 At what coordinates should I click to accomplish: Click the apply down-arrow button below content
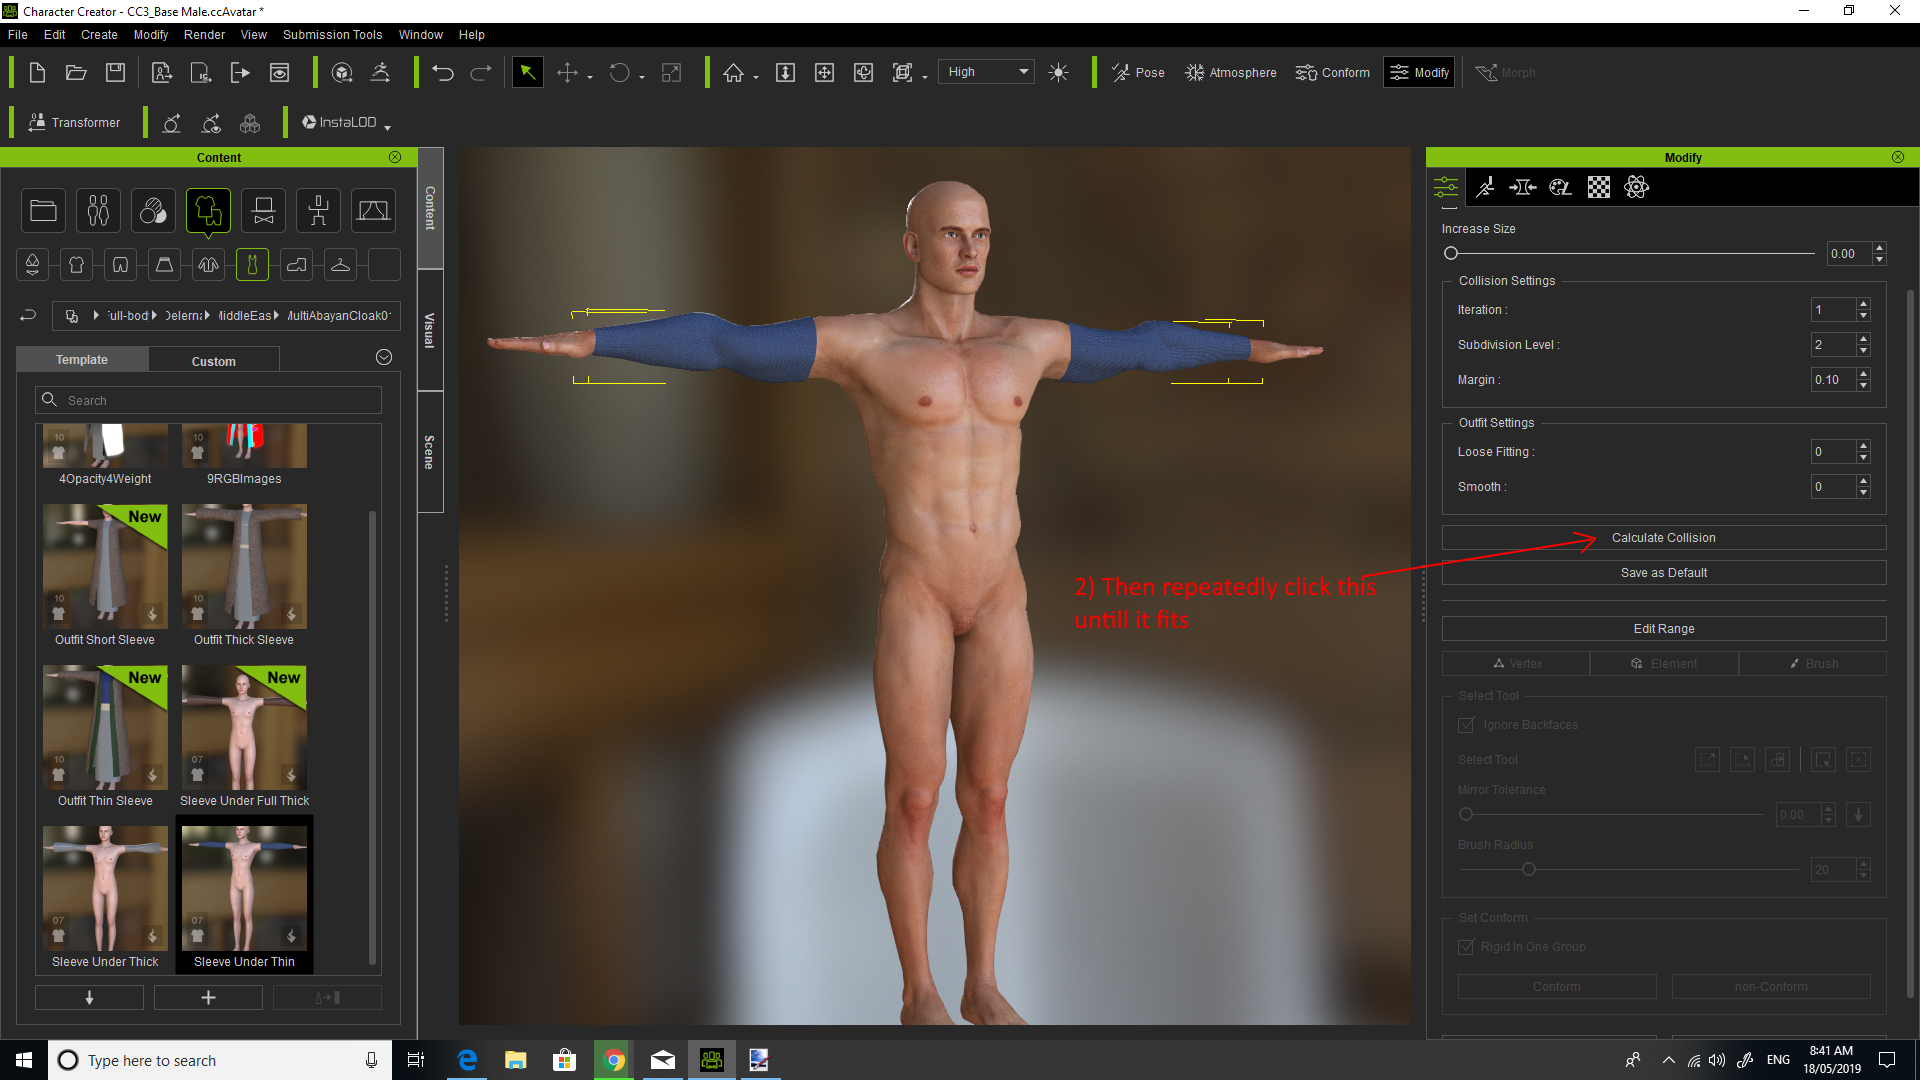pos(89,998)
